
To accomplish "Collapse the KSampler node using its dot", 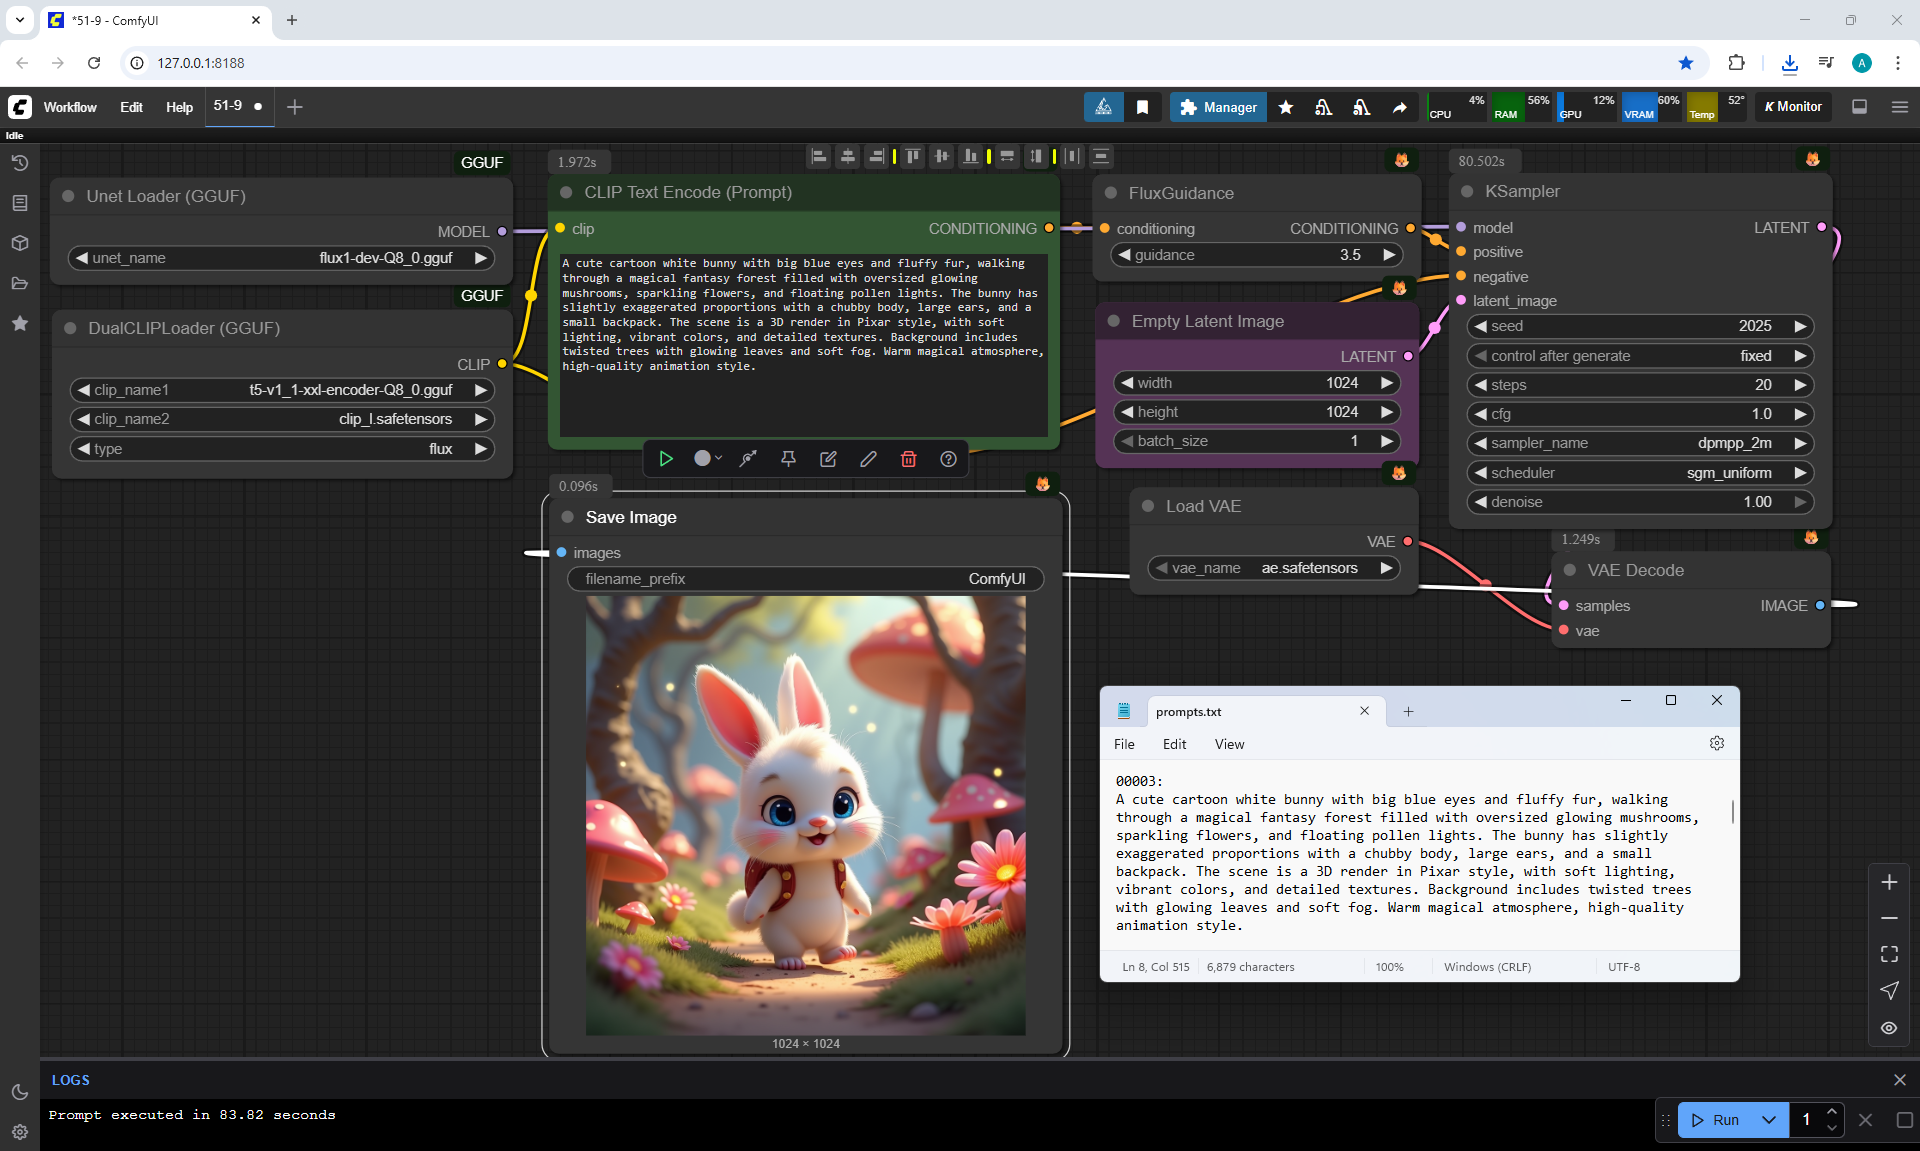I will (x=1467, y=192).
